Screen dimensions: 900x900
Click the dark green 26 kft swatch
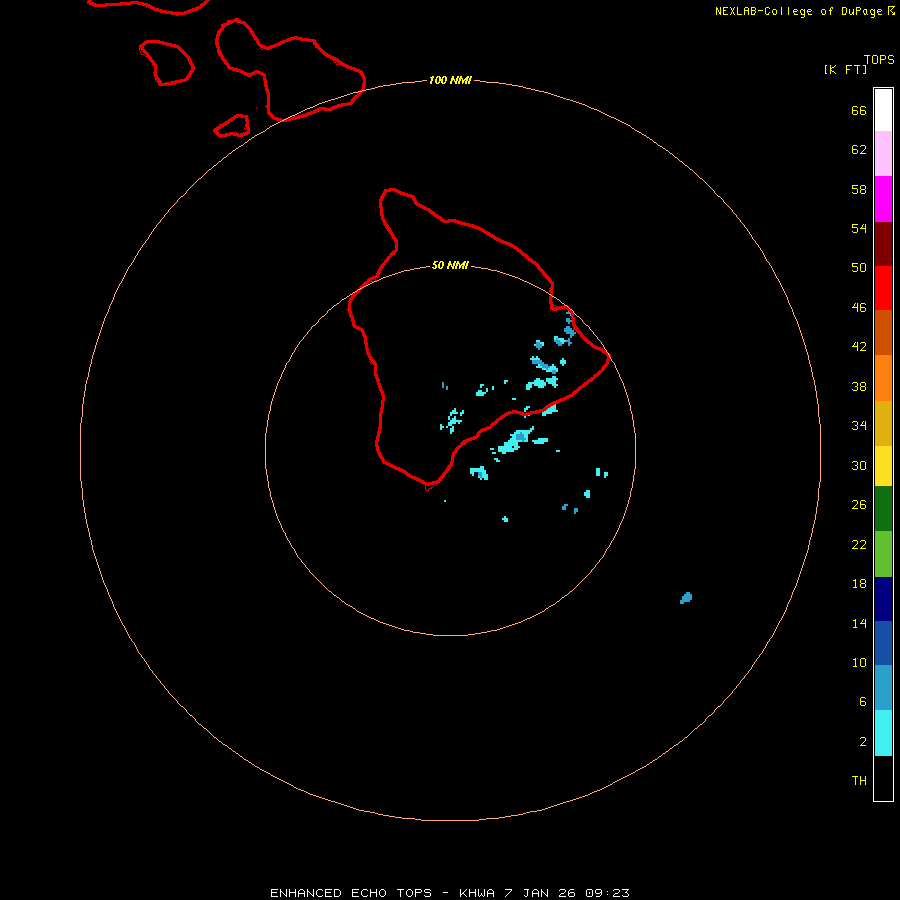pyautogui.click(x=883, y=509)
